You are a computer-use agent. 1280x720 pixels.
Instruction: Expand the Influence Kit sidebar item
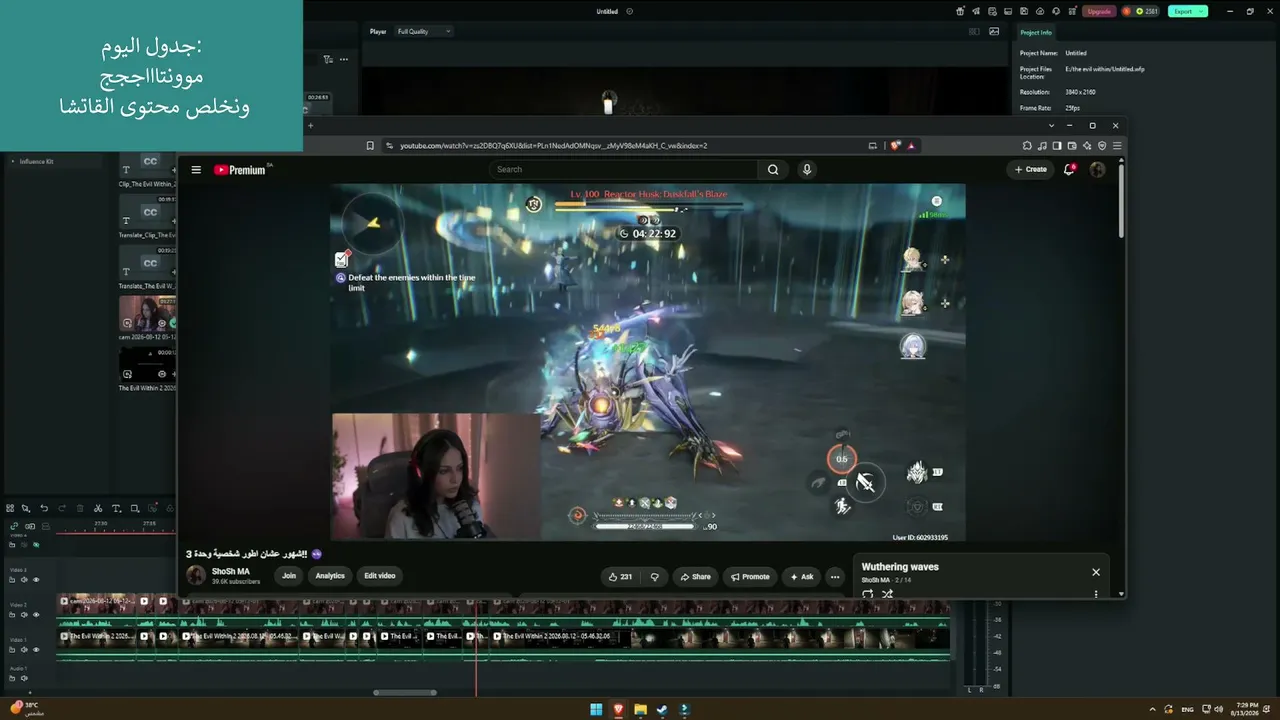12,161
